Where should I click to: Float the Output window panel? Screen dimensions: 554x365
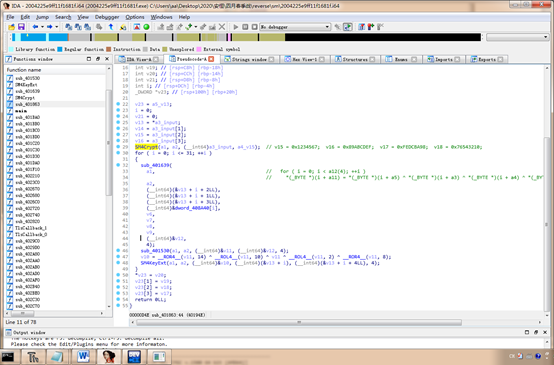(x=536, y=332)
